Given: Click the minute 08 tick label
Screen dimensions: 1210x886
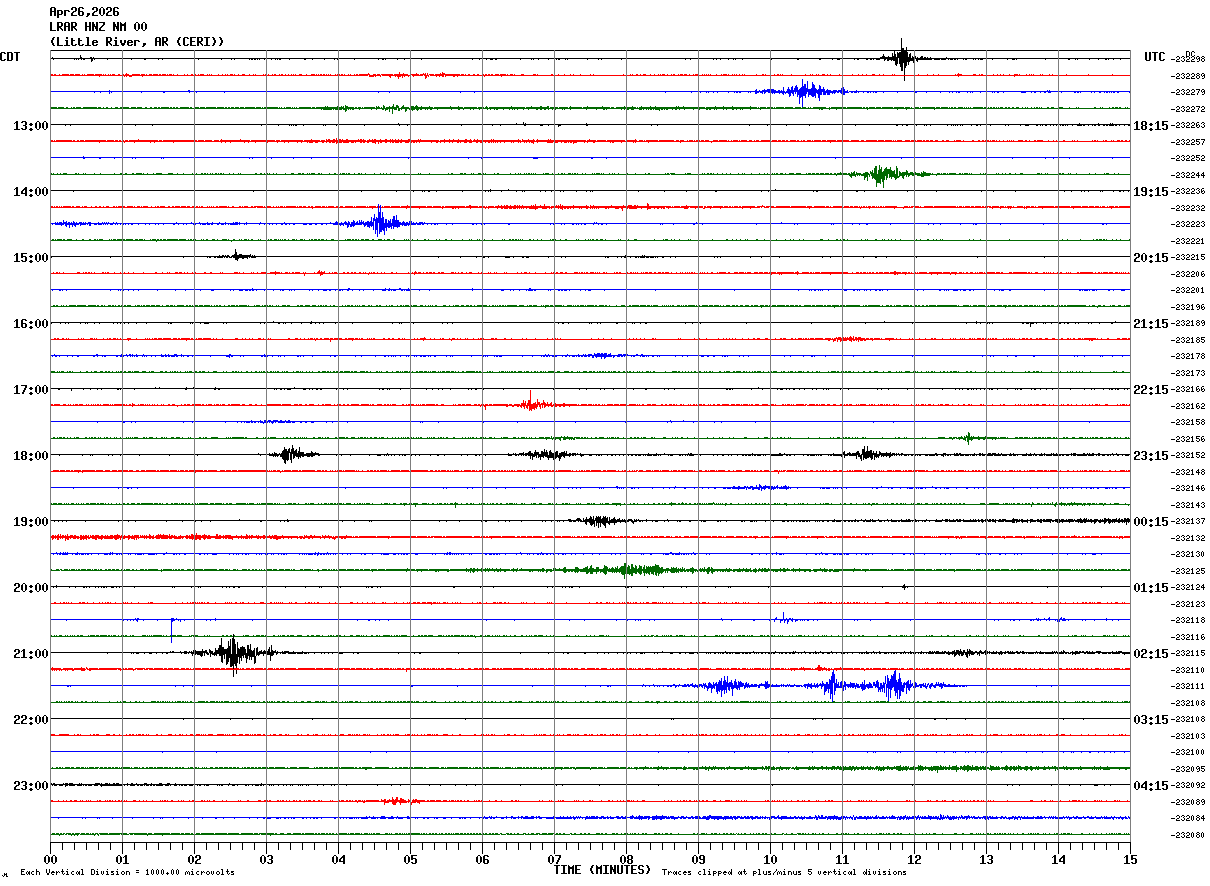Looking at the screenshot, I should 627,859.
